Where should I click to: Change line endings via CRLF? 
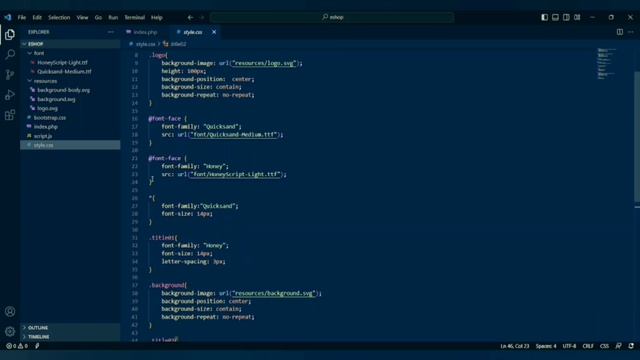588,346
